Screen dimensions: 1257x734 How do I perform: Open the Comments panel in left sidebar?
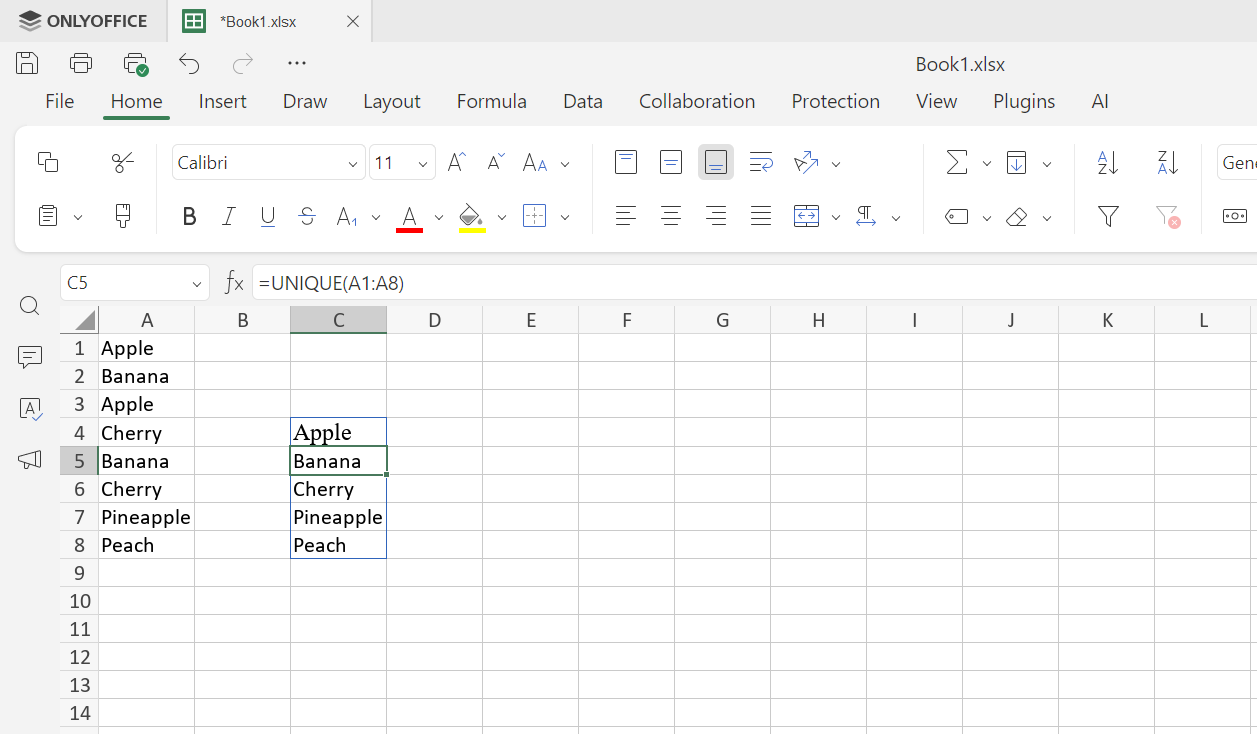coord(30,357)
